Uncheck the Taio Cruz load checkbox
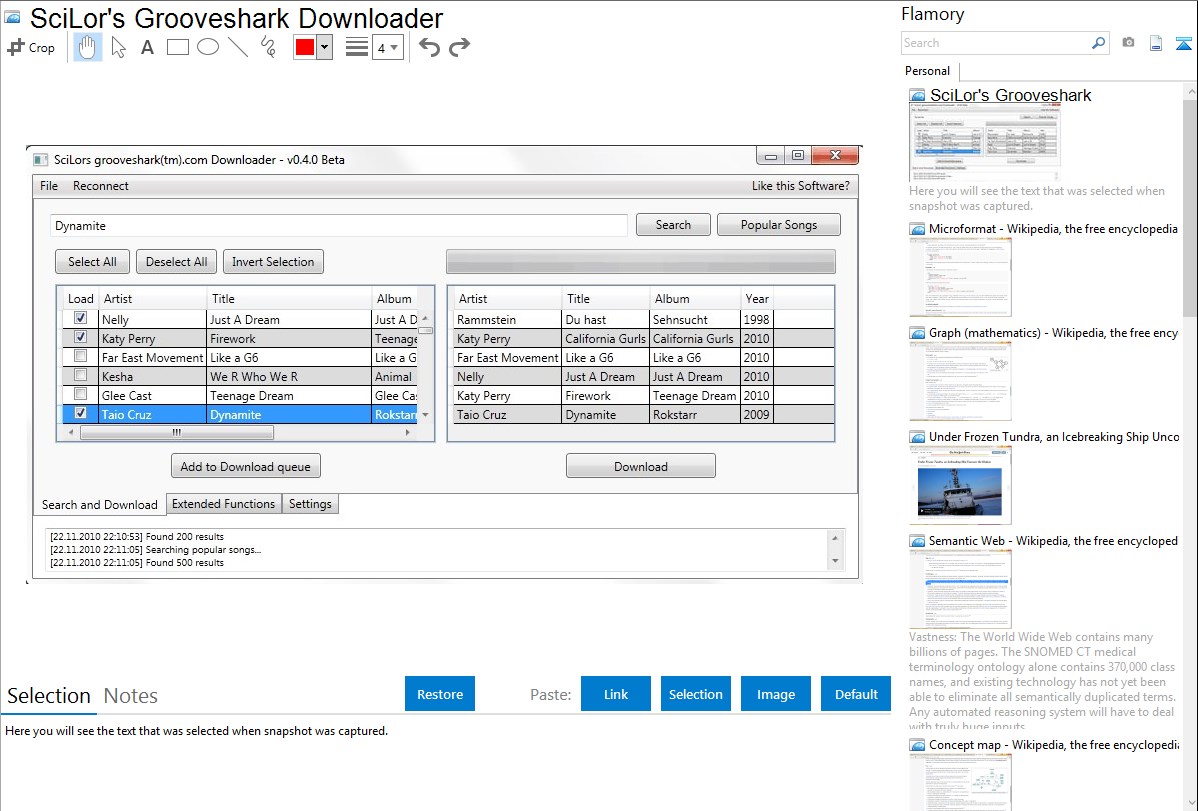 coord(80,414)
